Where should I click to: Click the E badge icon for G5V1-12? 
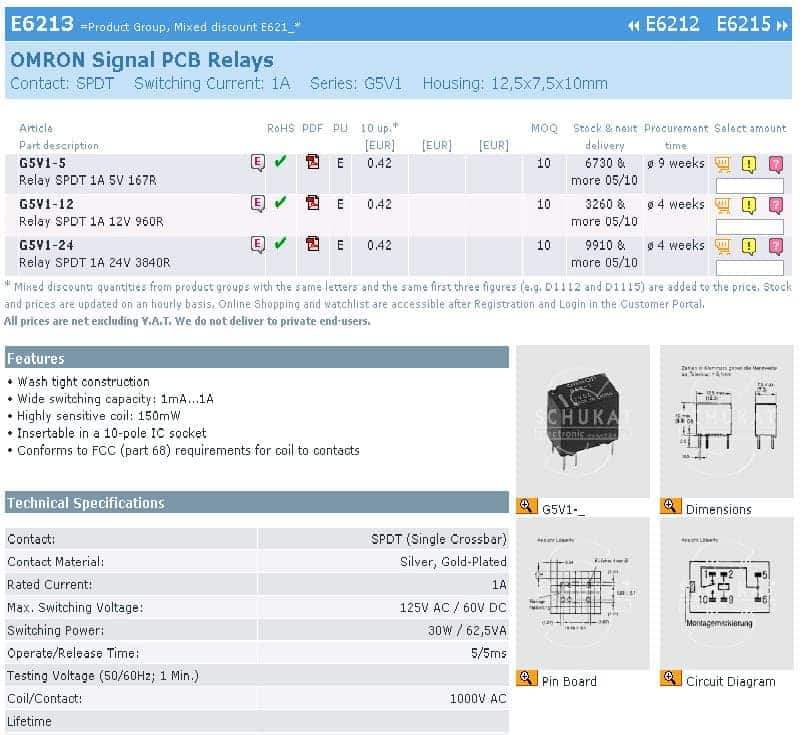(258, 204)
